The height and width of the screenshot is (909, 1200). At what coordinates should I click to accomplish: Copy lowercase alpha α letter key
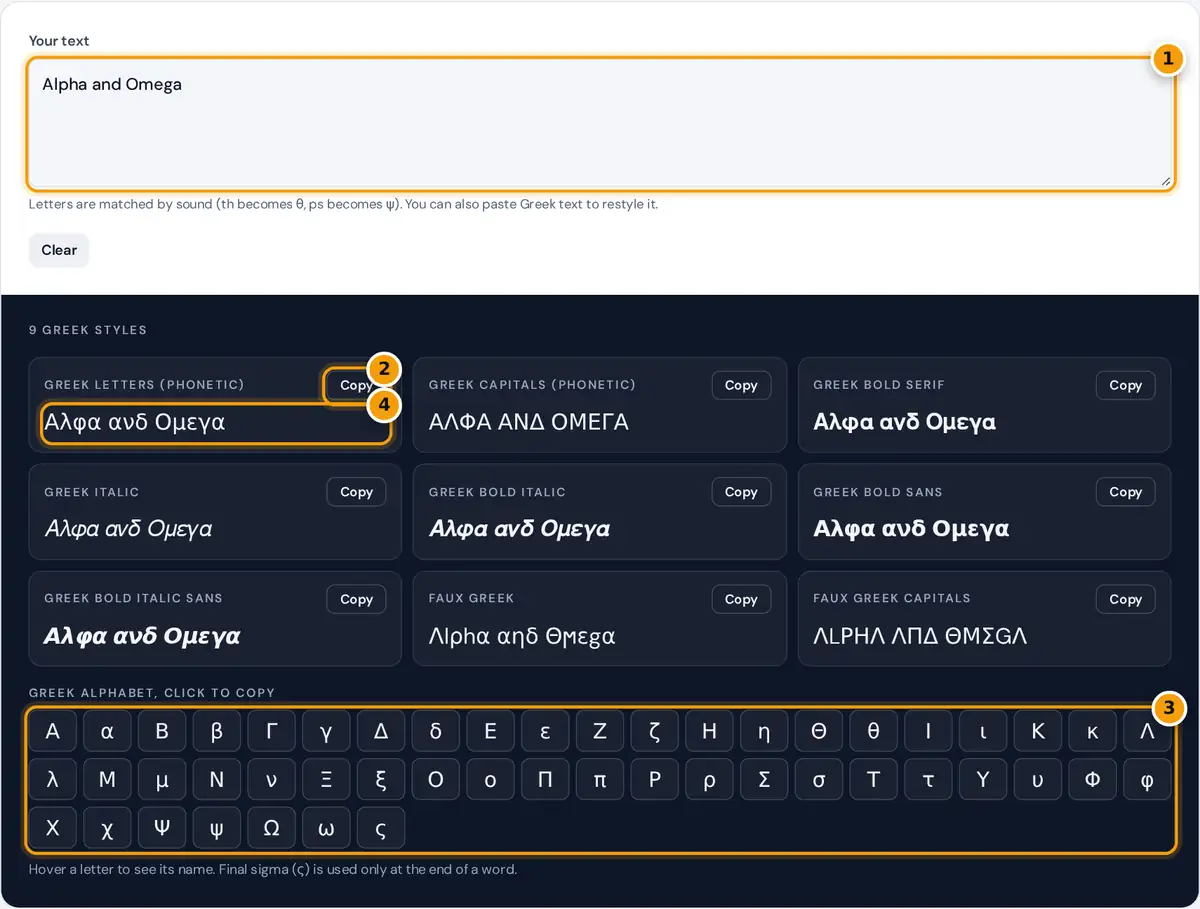click(x=107, y=731)
